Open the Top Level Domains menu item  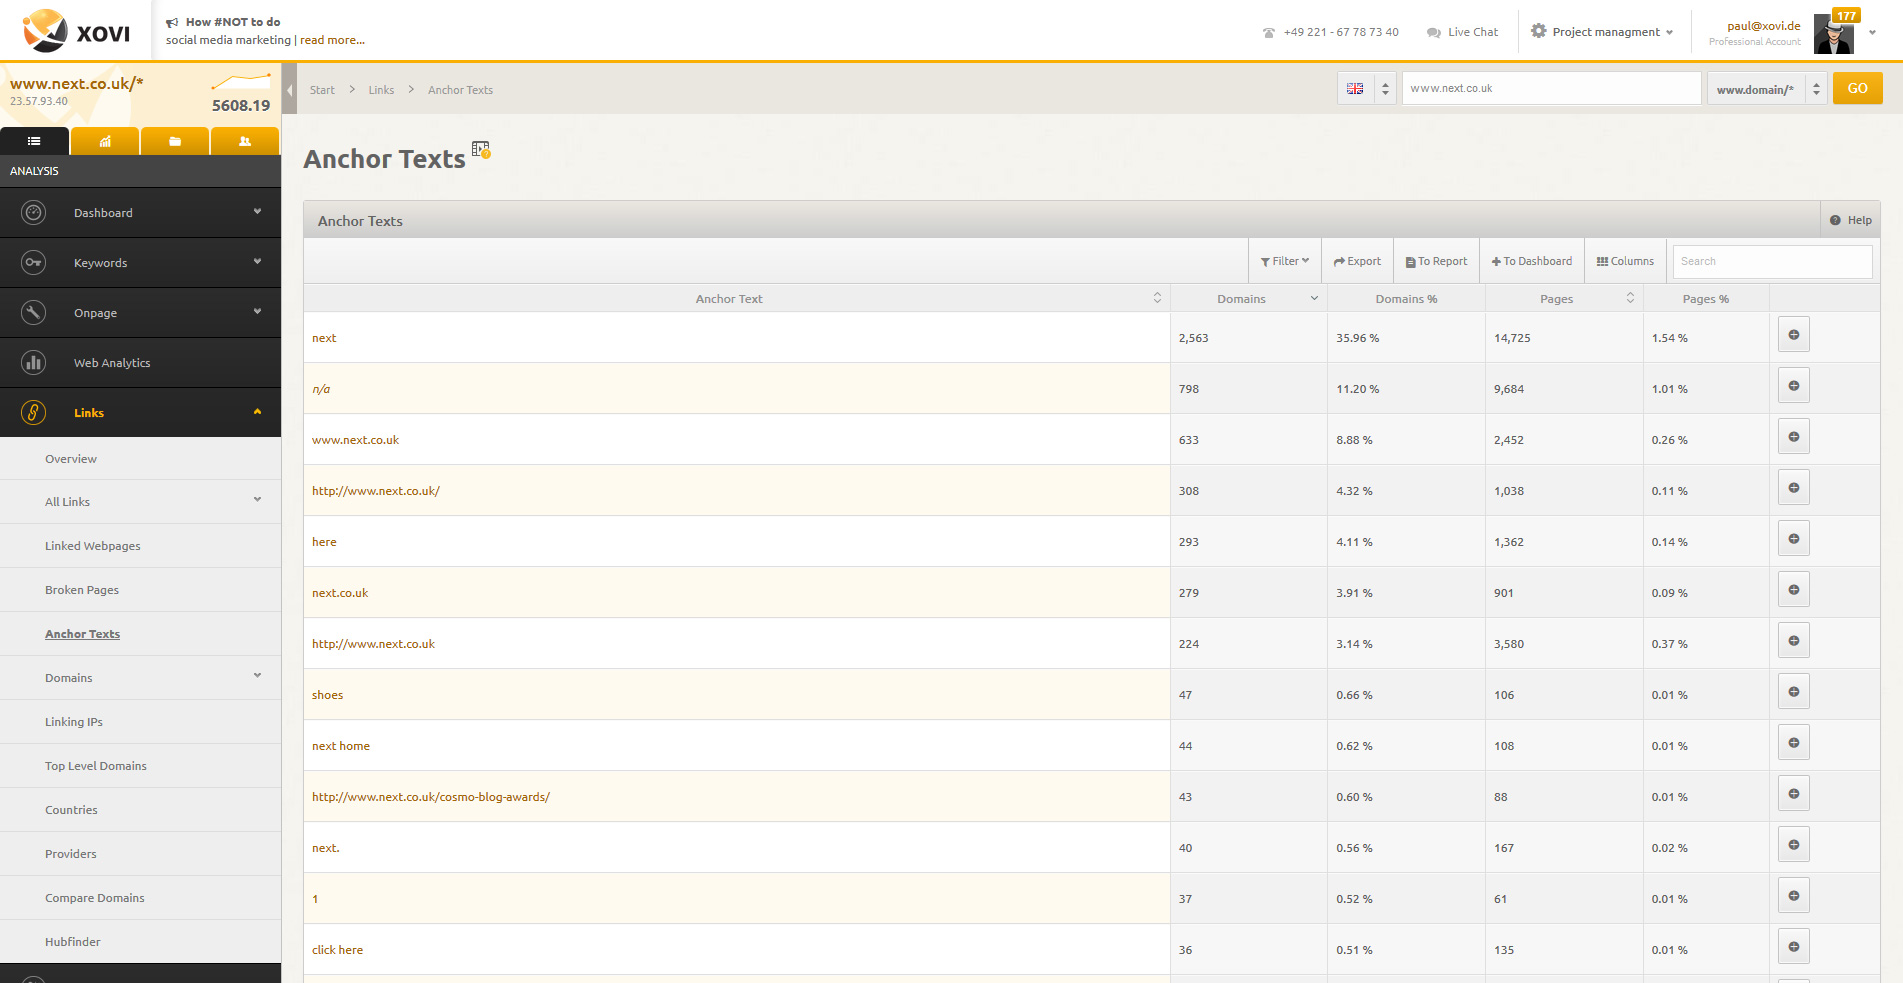(96, 766)
